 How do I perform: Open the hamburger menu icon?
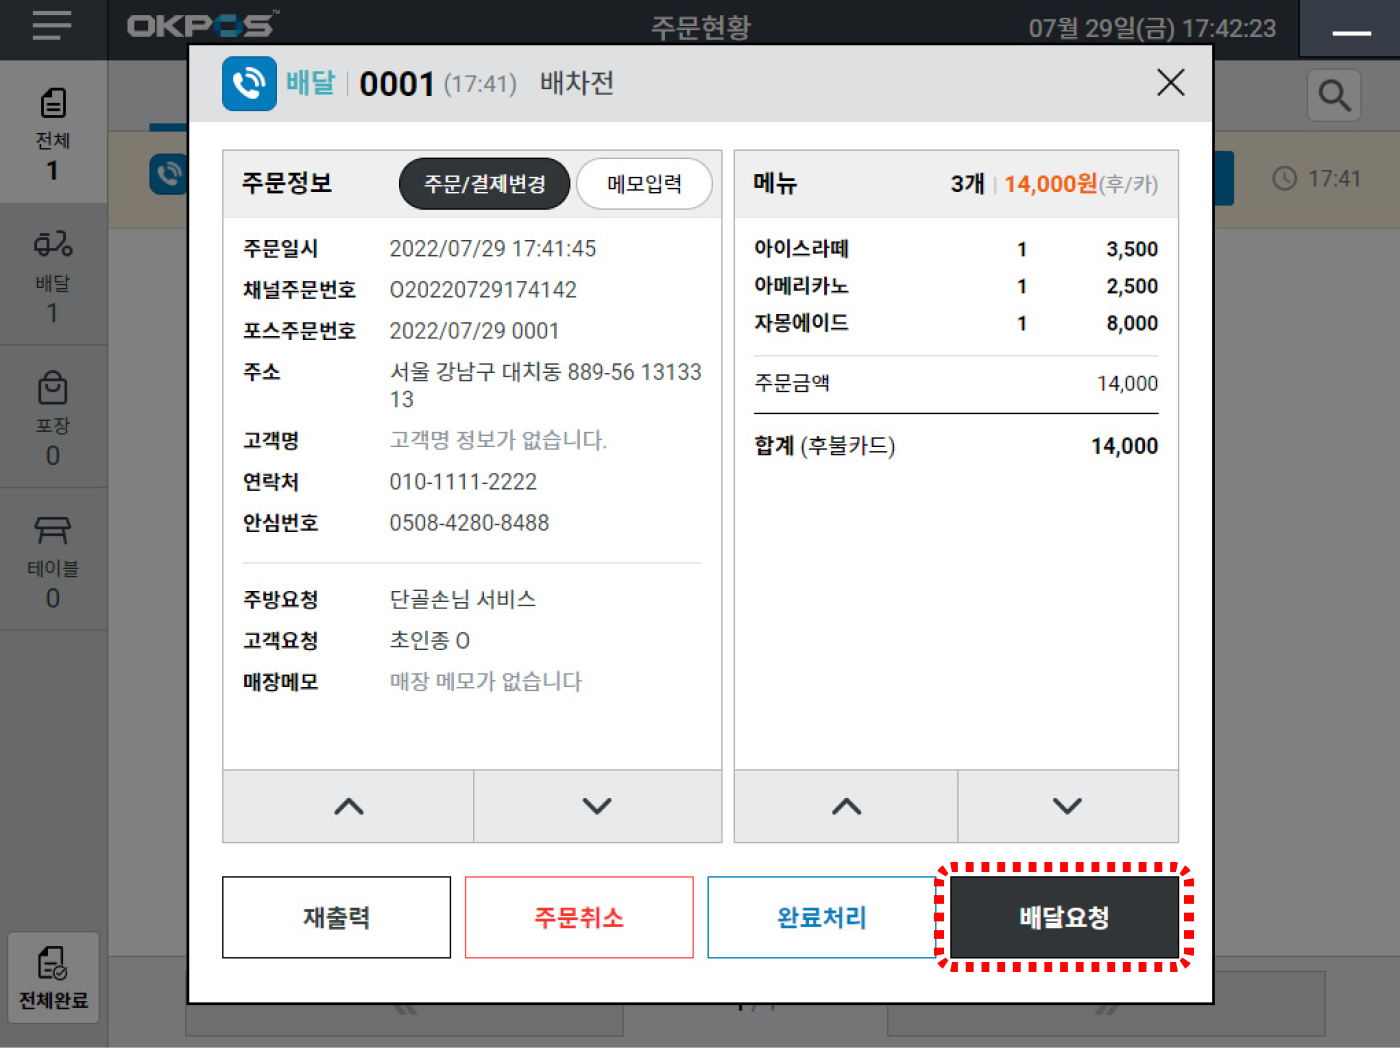click(x=52, y=26)
